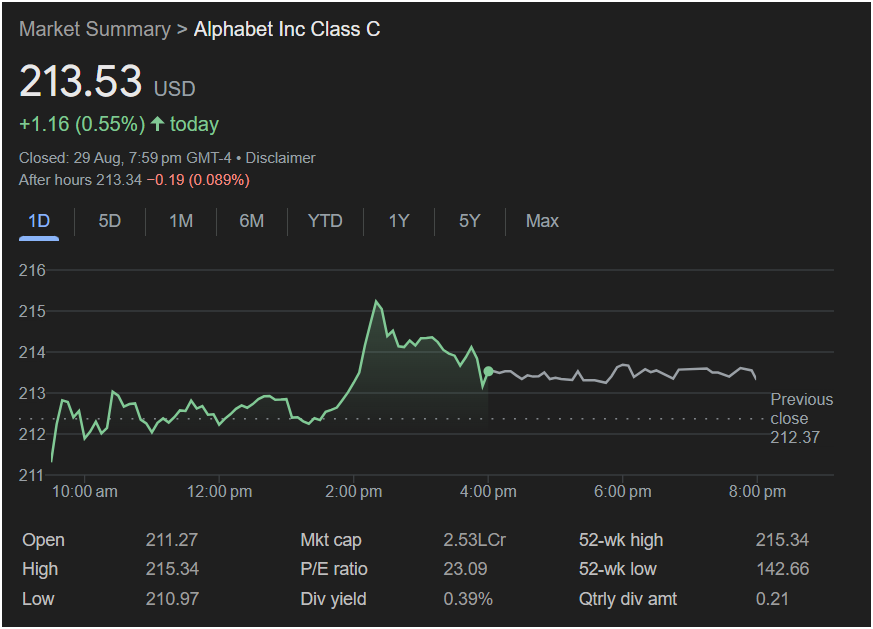Select the Max time range
Viewport: 873px width, 629px height.
click(542, 221)
